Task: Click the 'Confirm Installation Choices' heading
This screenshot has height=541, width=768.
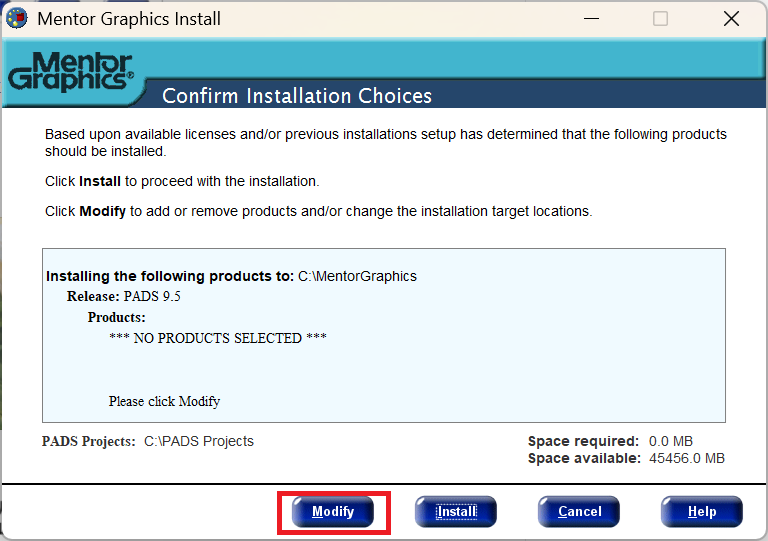Action: (x=297, y=96)
